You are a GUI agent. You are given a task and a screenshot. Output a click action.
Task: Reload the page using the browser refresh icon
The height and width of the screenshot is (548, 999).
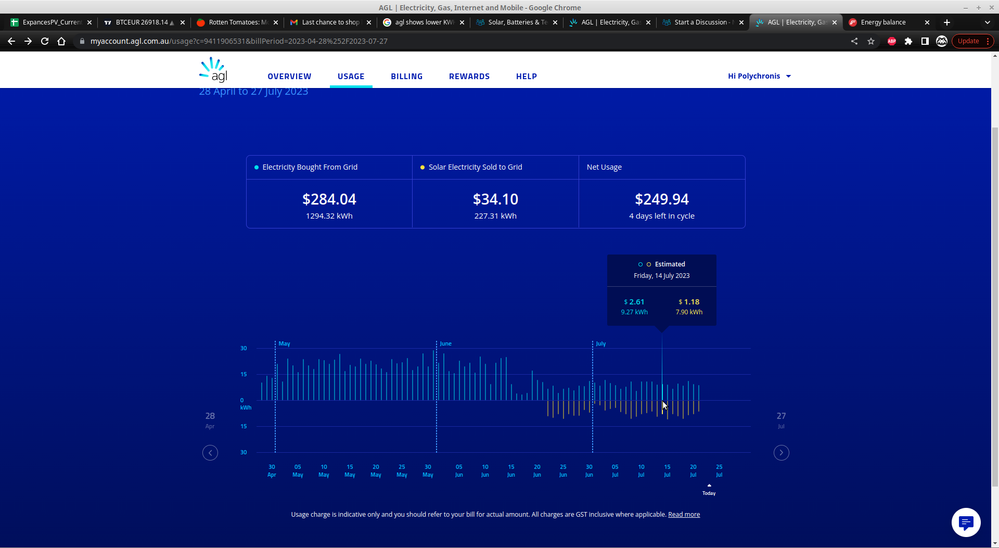coord(45,41)
